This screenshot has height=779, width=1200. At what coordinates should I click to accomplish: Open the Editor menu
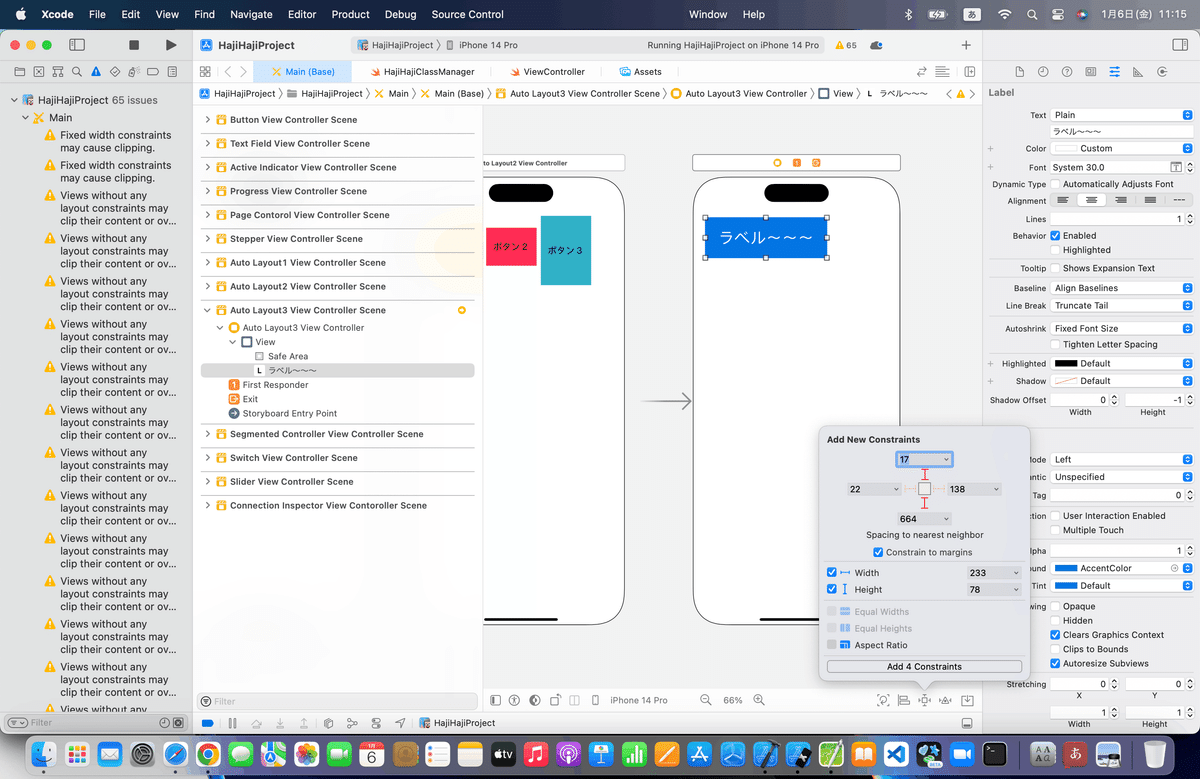[x=302, y=14]
